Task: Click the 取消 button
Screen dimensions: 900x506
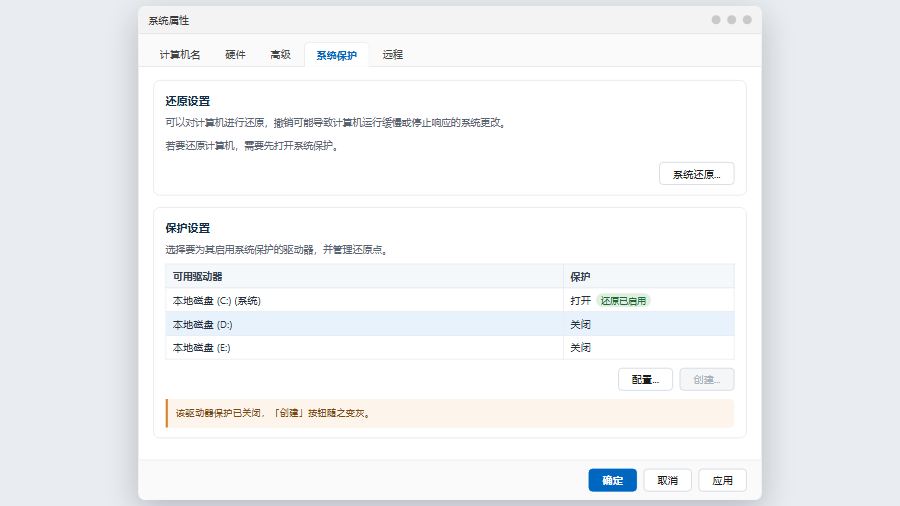Action: coord(668,480)
